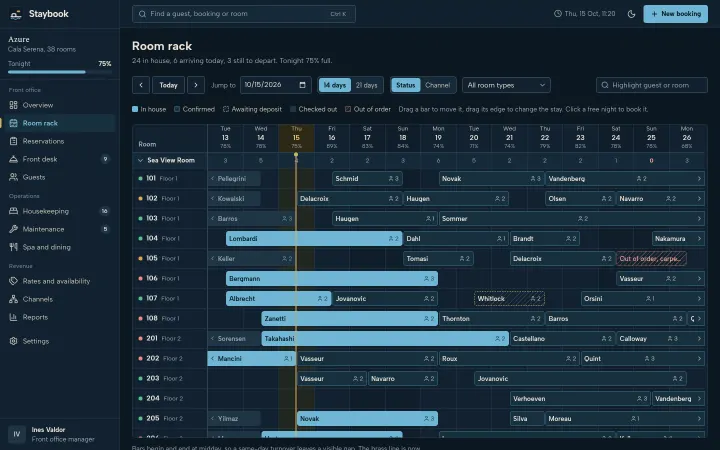Click the Housekeeping bed icon
The width and height of the screenshot is (720, 450).
(13, 211)
